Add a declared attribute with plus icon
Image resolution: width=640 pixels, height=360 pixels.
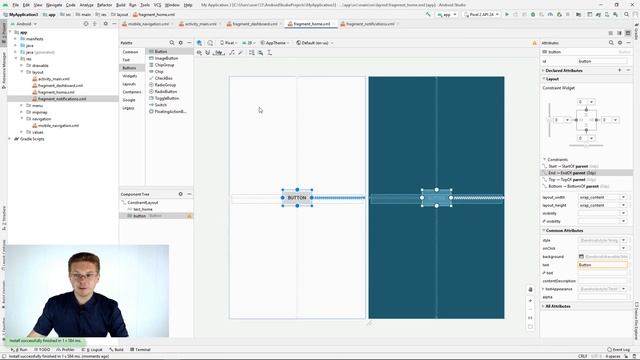tap(620, 70)
